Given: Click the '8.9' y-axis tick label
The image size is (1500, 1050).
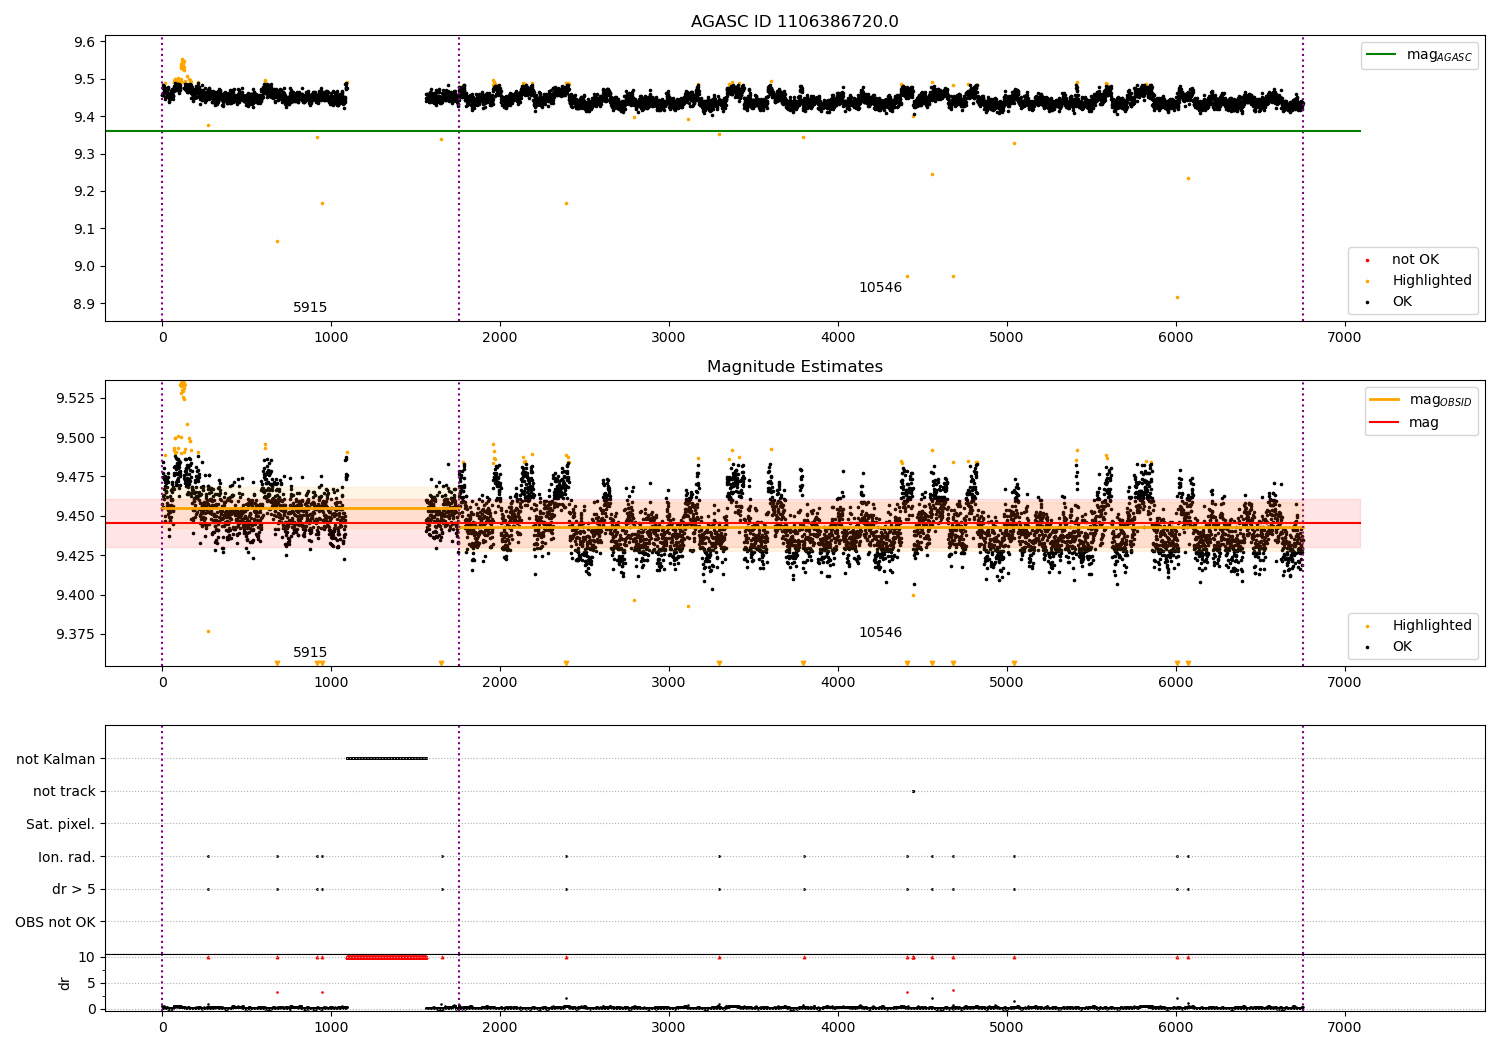Looking at the screenshot, I should 85,304.
